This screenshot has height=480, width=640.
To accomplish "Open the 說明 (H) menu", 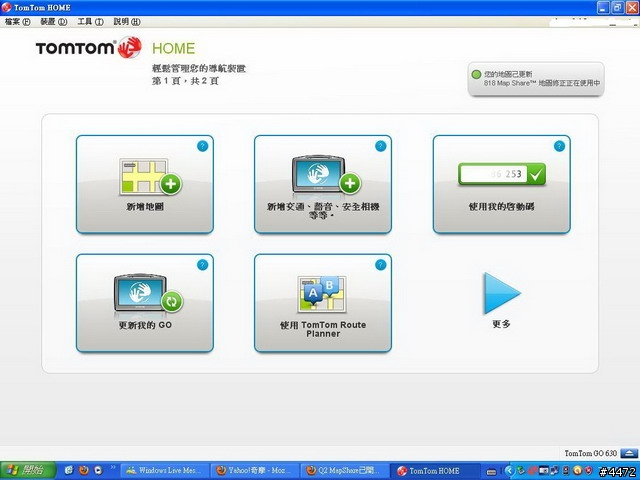I will [127, 22].
